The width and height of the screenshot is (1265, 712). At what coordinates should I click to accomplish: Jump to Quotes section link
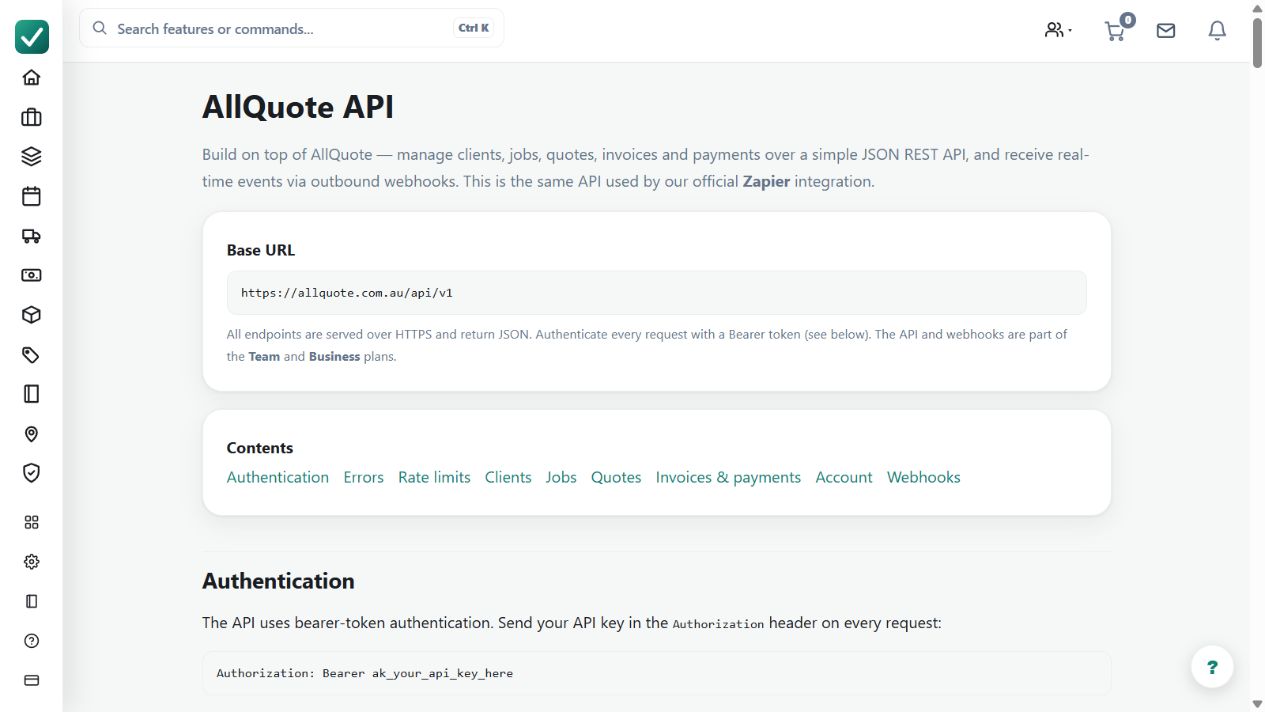coord(616,477)
